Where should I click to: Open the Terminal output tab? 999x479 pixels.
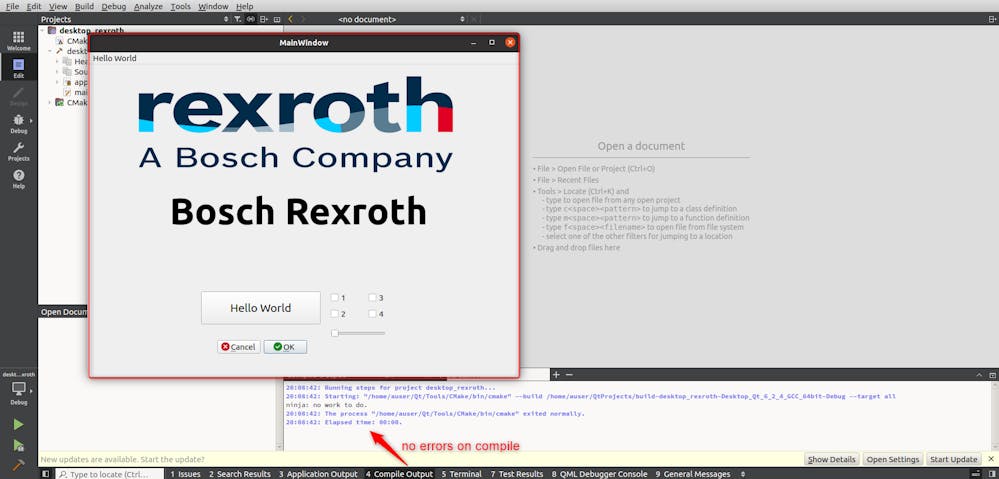tap(462, 474)
